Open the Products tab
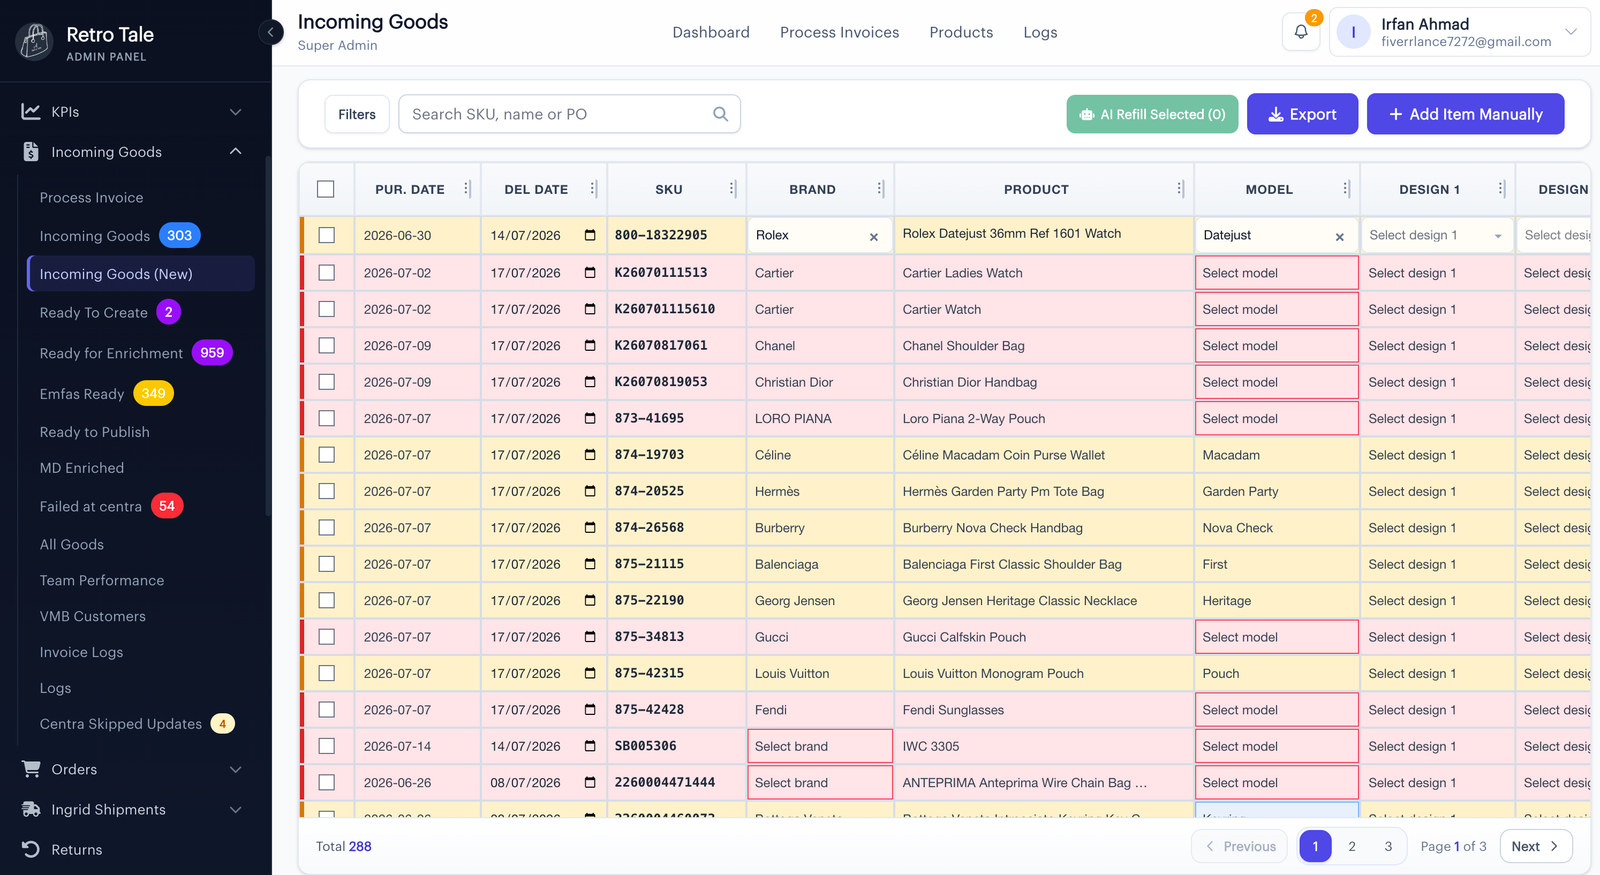The height and width of the screenshot is (875, 1600). click(x=961, y=32)
